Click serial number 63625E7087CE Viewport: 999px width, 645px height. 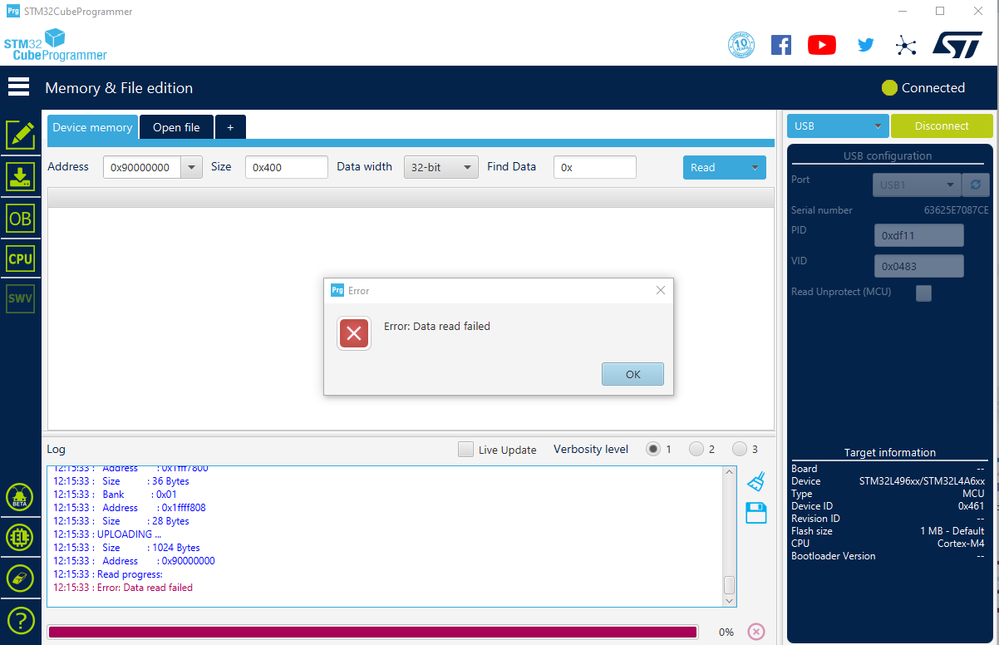(x=956, y=210)
